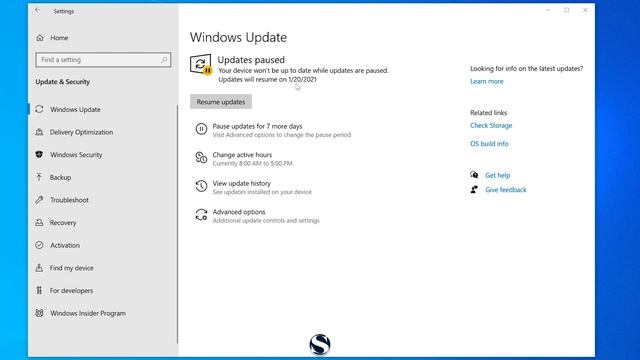Screen dimensions: 640x360
Task: Click the Windows Insider Program icon
Action: (x=39, y=313)
